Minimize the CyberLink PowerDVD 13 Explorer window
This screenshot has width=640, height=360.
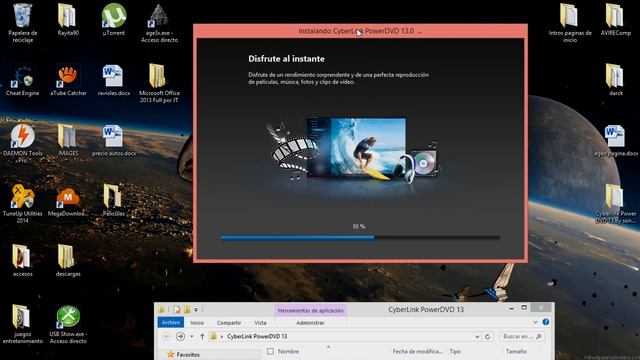pyautogui.click(x=511, y=309)
